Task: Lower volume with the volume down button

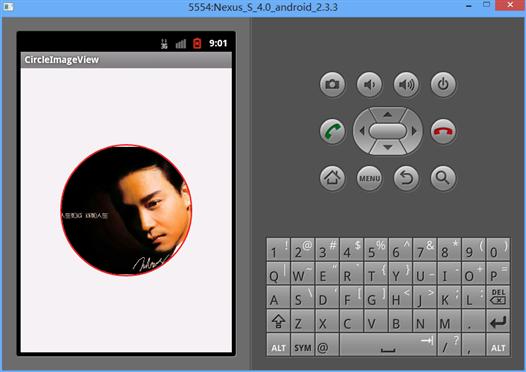Action: (369, 84)
